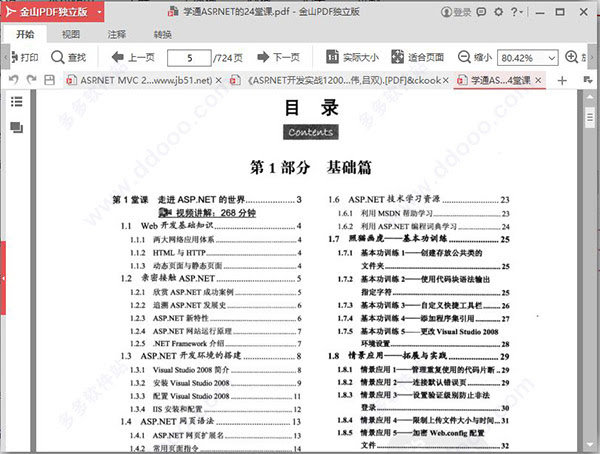The height and width of the screenshot is (454, 600).
Task: Click the zoom in magnifier icon
Action: coord(571,57)
